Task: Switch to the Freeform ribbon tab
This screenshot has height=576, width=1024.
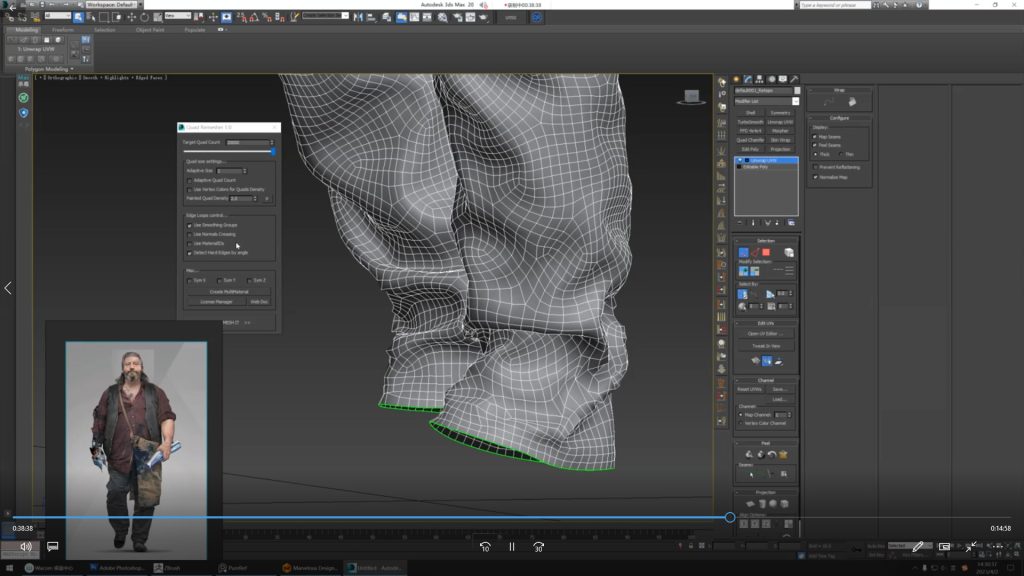Action: click(x=63, y=30)
